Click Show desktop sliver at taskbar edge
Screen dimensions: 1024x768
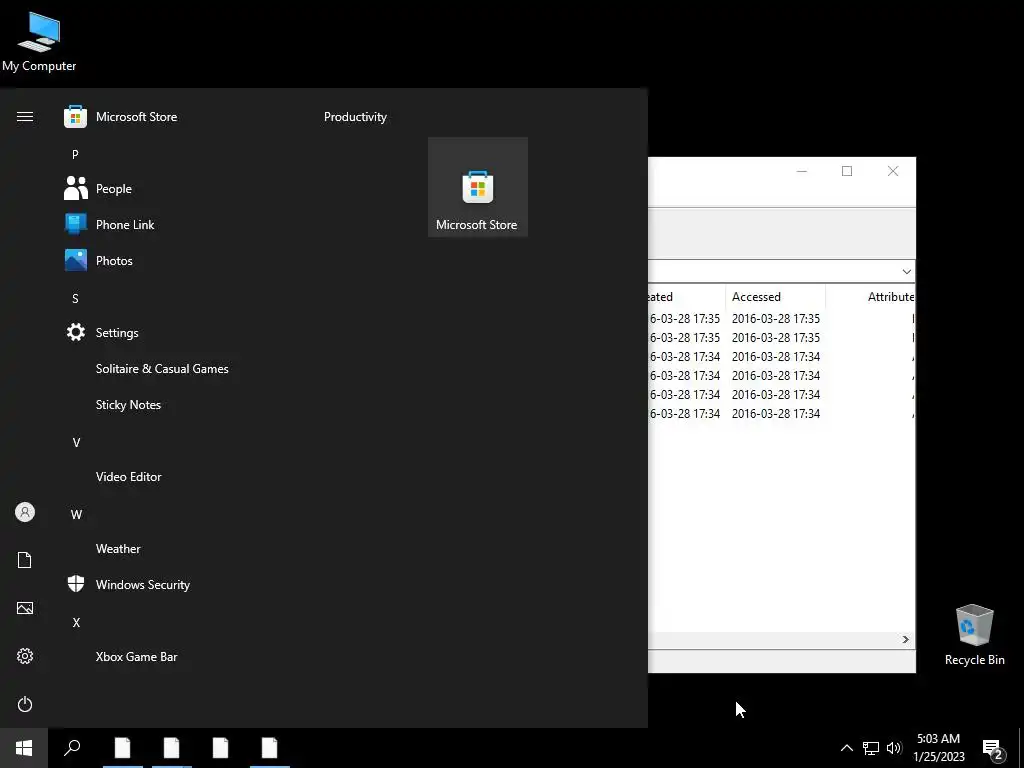tap(1021, 748)
